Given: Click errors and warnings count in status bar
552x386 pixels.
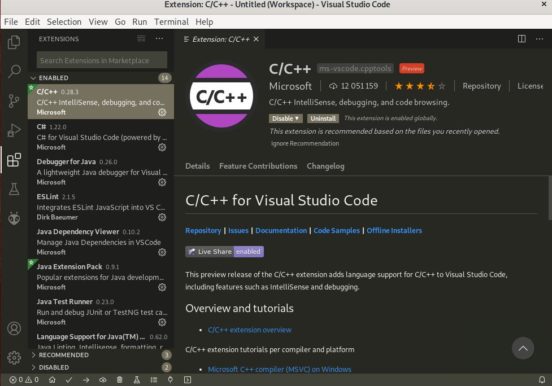Looking at the screenshot, I should click(24, 380).
